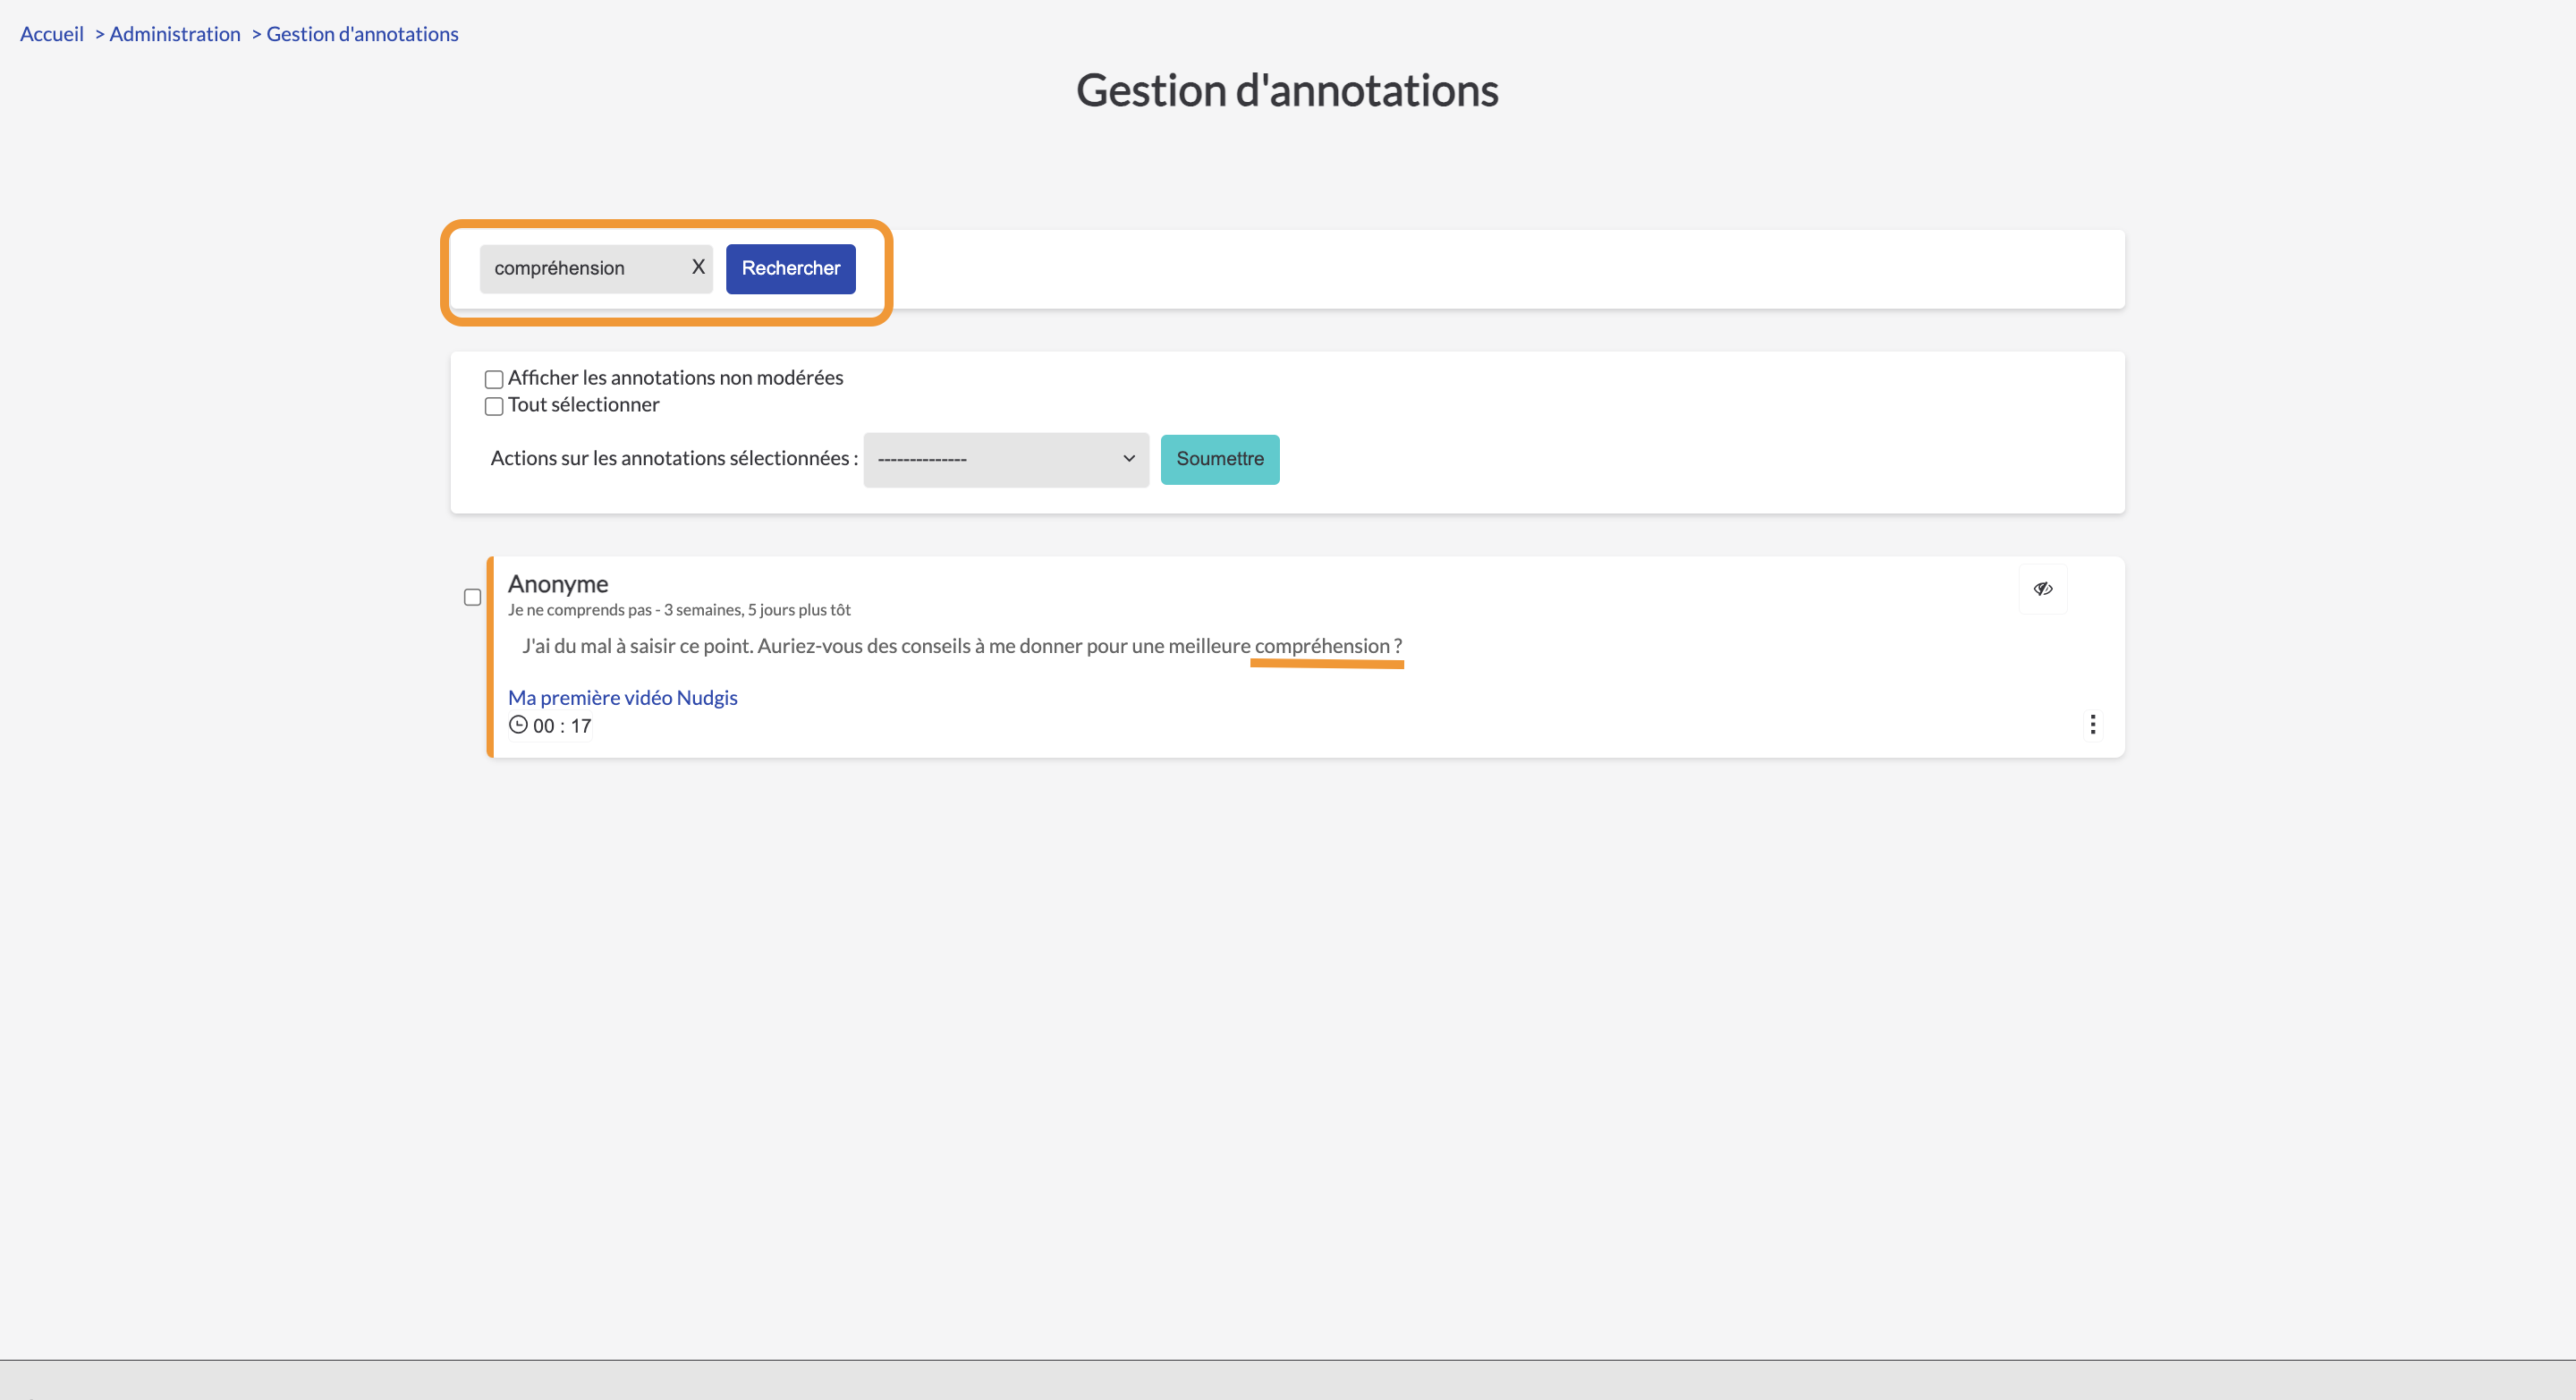This screenshot has width=2576, height=1400.
Task: Toggle the hidden-eye icon on Anonyme annotation
Action: click(2043, 588)
